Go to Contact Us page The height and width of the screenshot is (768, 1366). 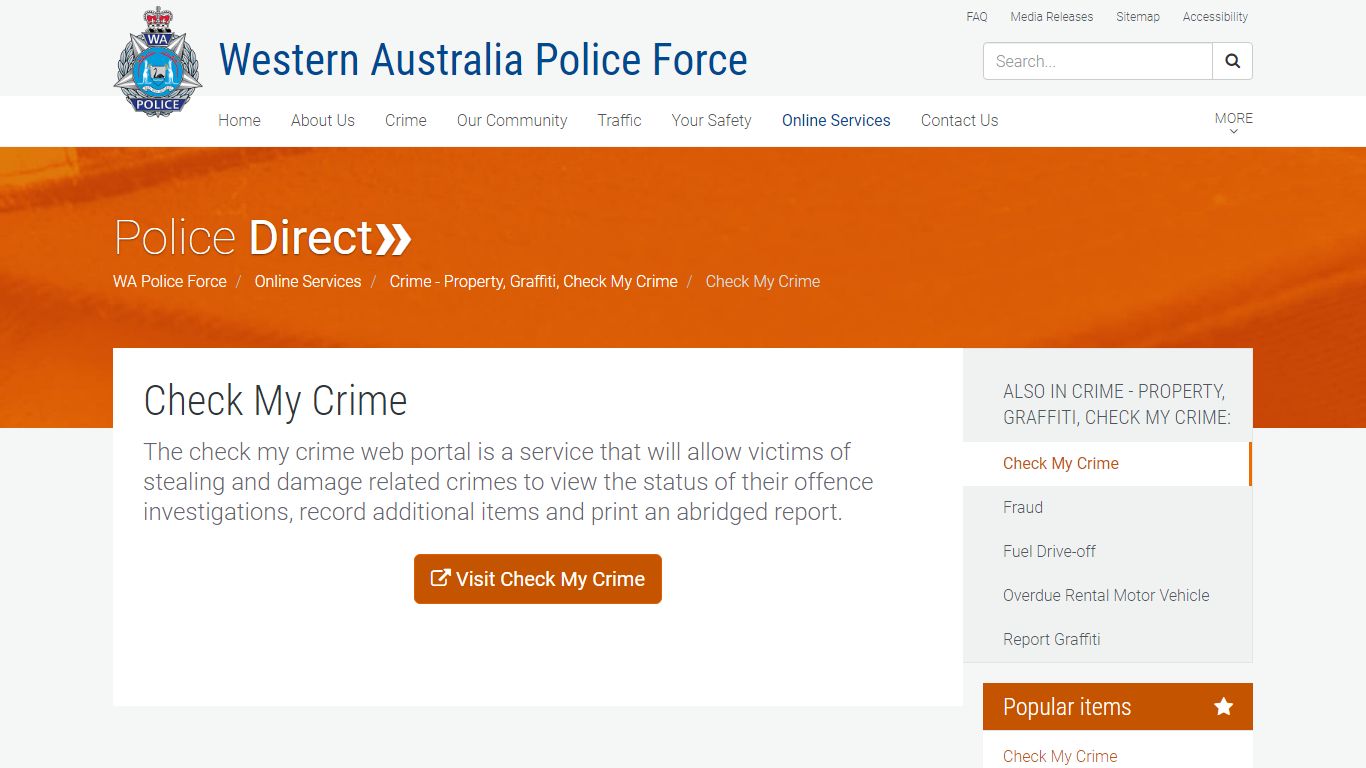[959, 120]
